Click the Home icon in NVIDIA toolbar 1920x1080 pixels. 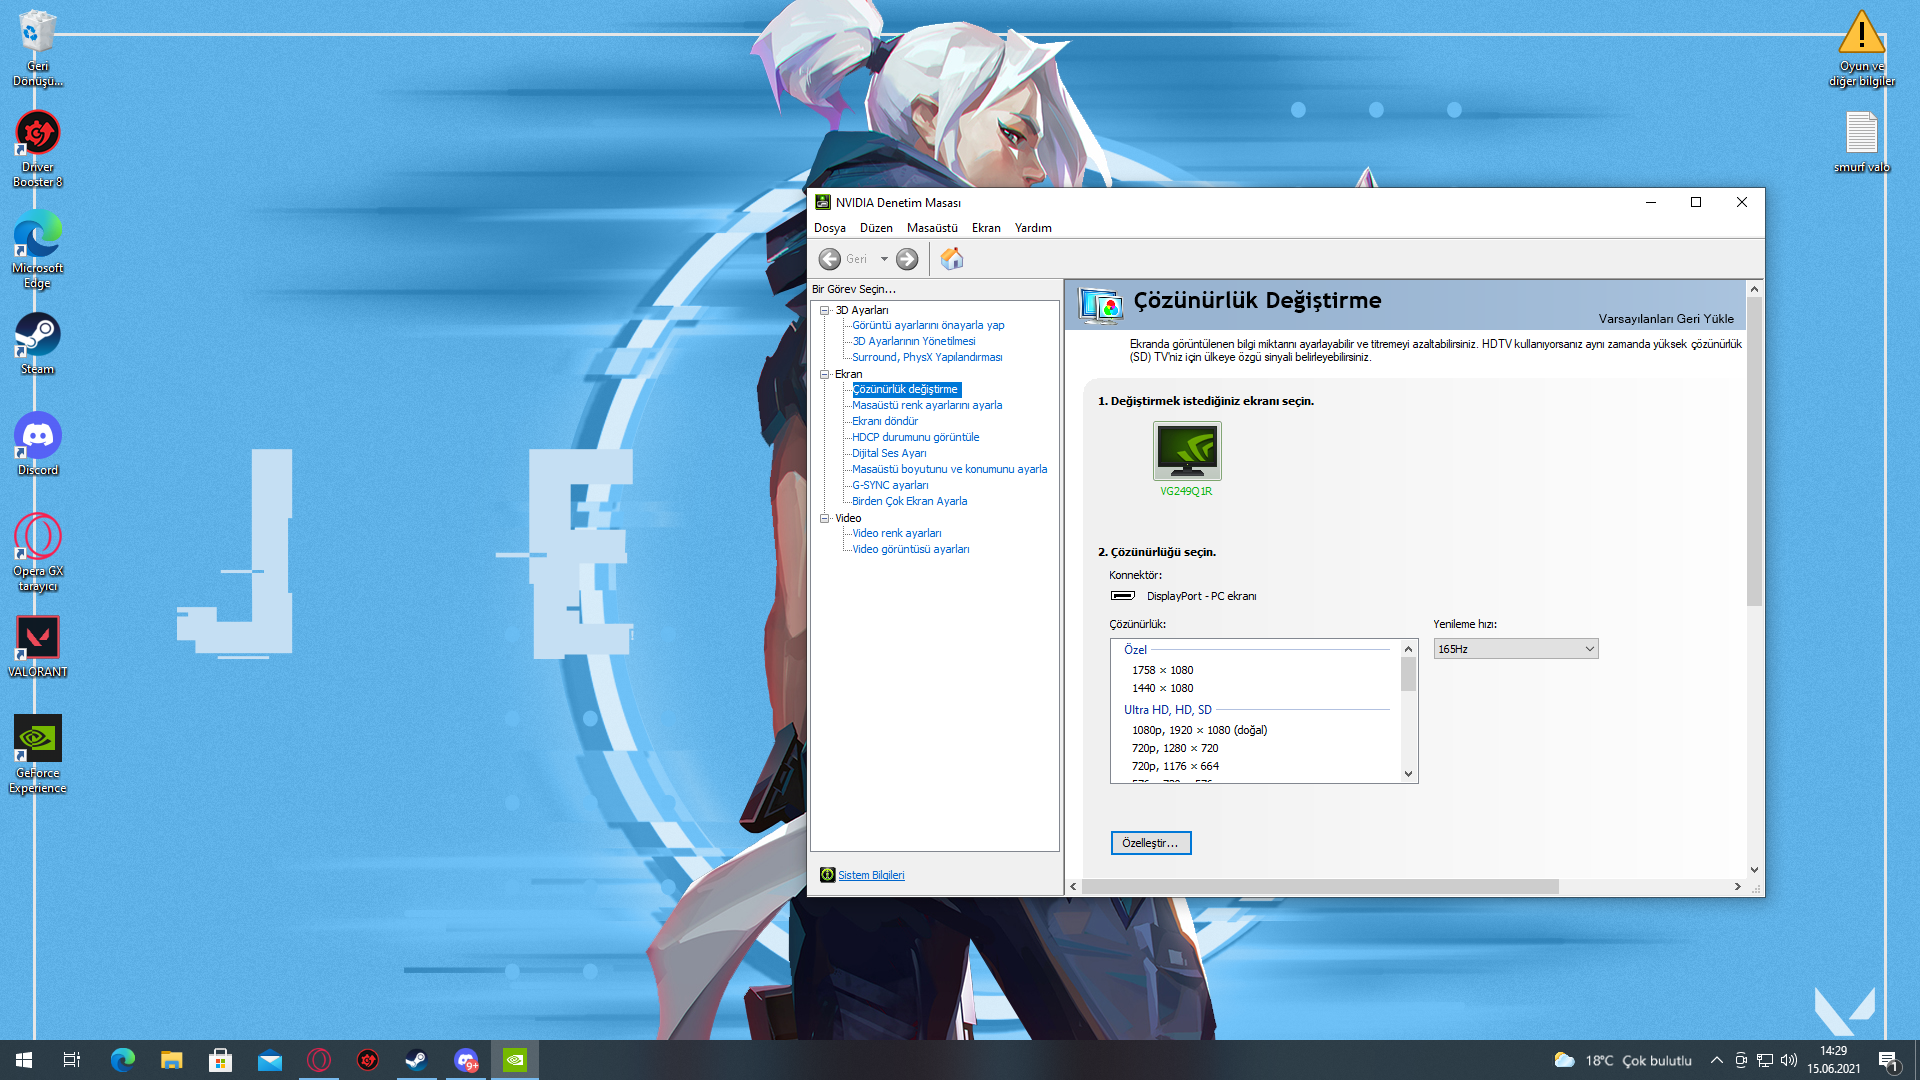click(951, 259)
